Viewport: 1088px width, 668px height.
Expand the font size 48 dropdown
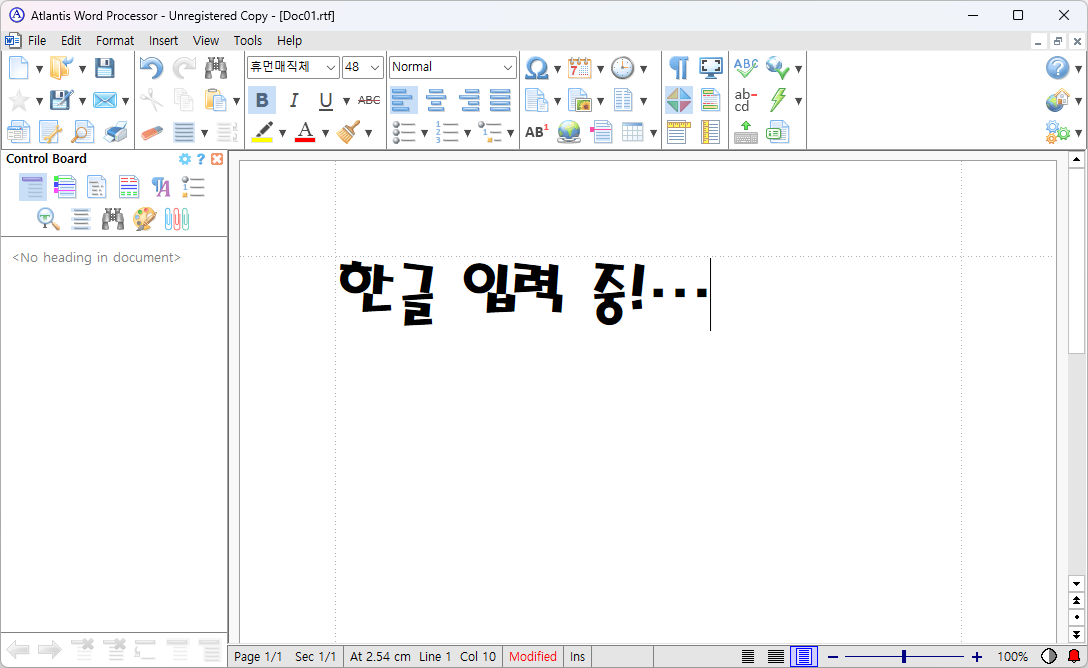click(x=375, y=67)
